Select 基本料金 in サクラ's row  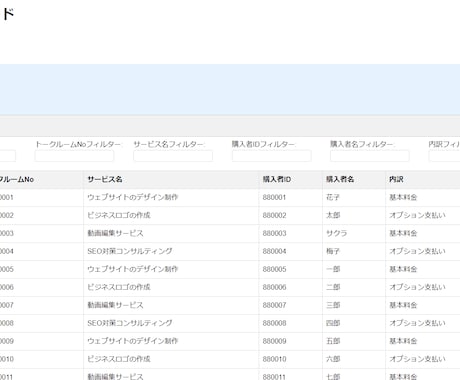tap(403, 233)
